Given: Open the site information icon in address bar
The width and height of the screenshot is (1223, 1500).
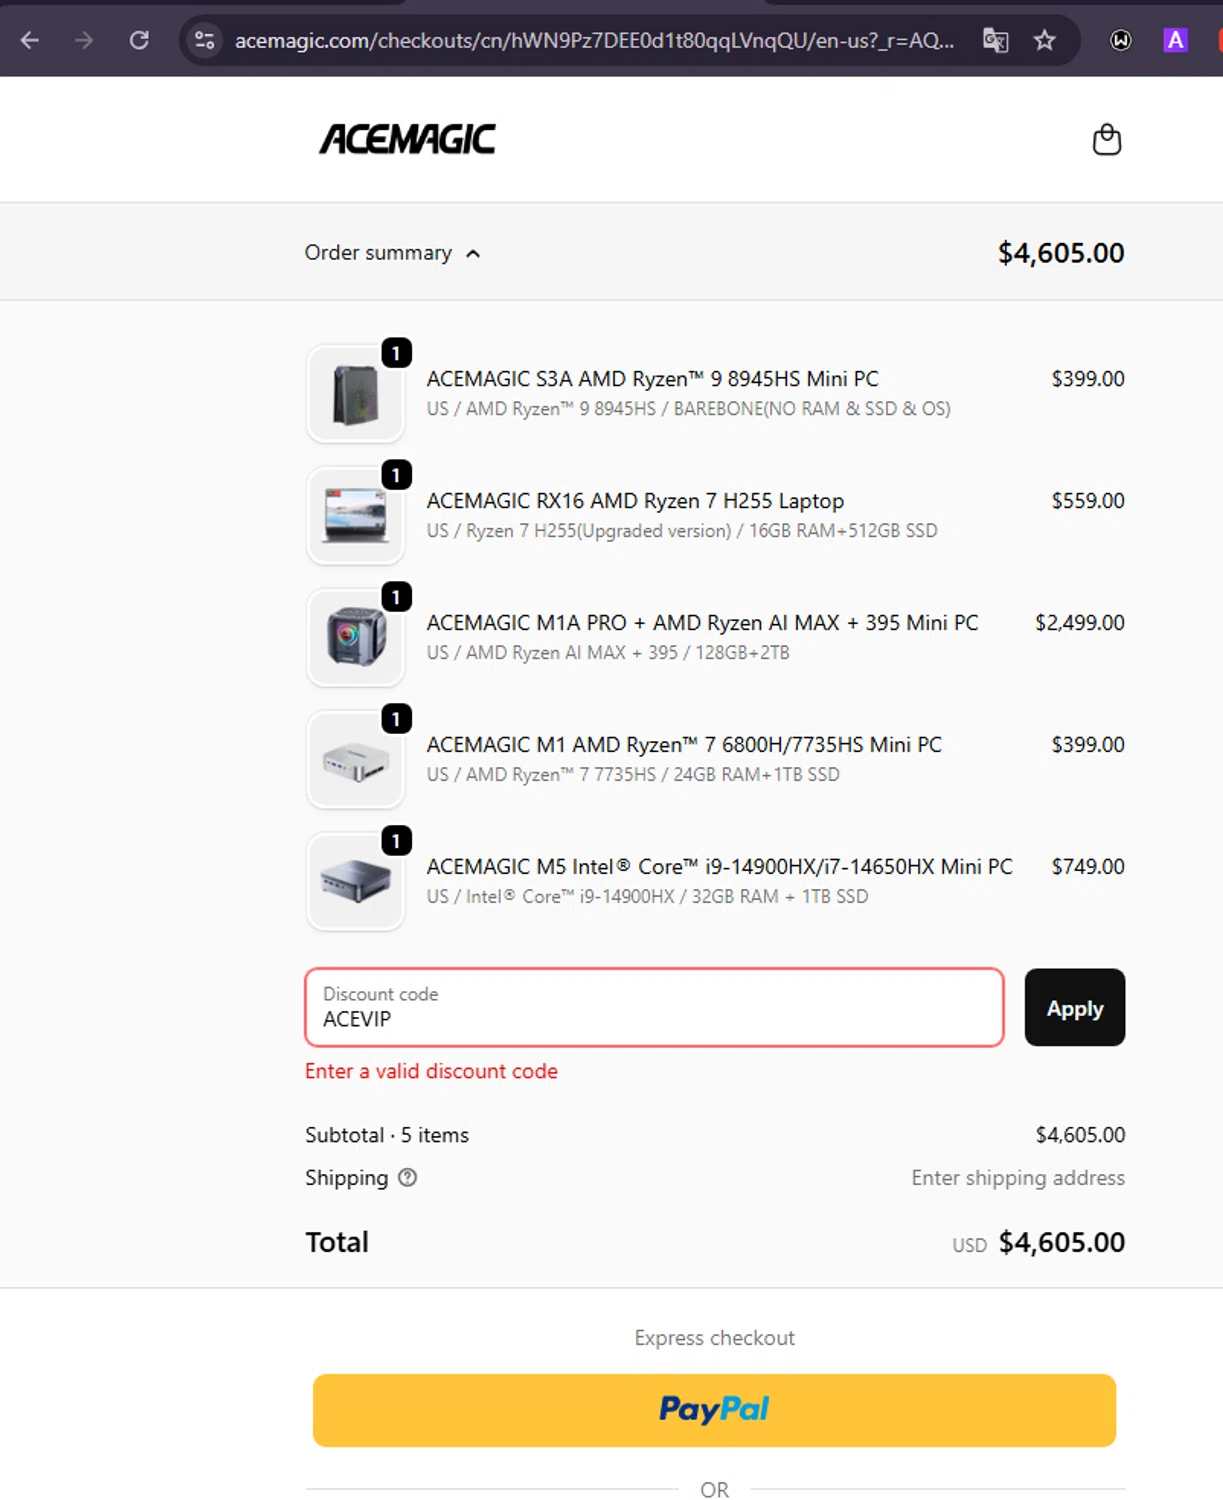Looking at the screenshot, I should tap(205, 40).
